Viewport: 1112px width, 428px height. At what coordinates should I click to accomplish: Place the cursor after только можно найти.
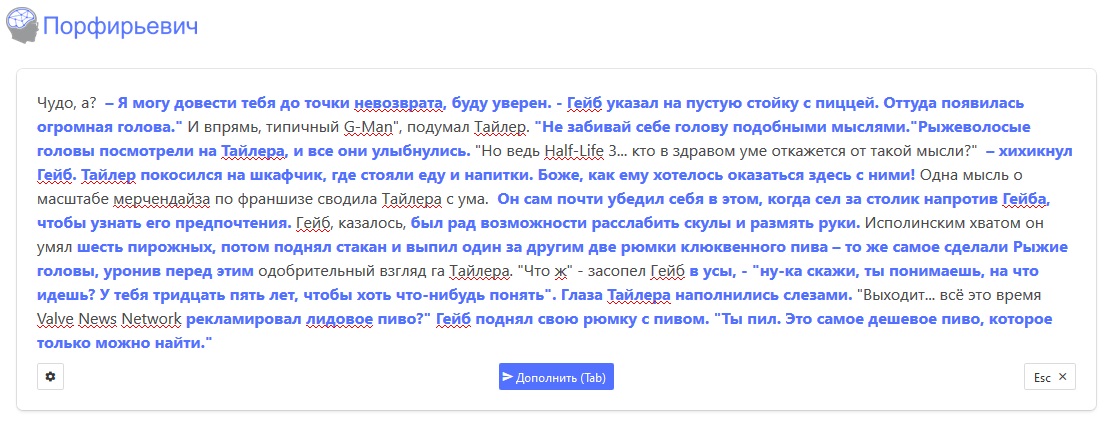[x=213, y=343]
